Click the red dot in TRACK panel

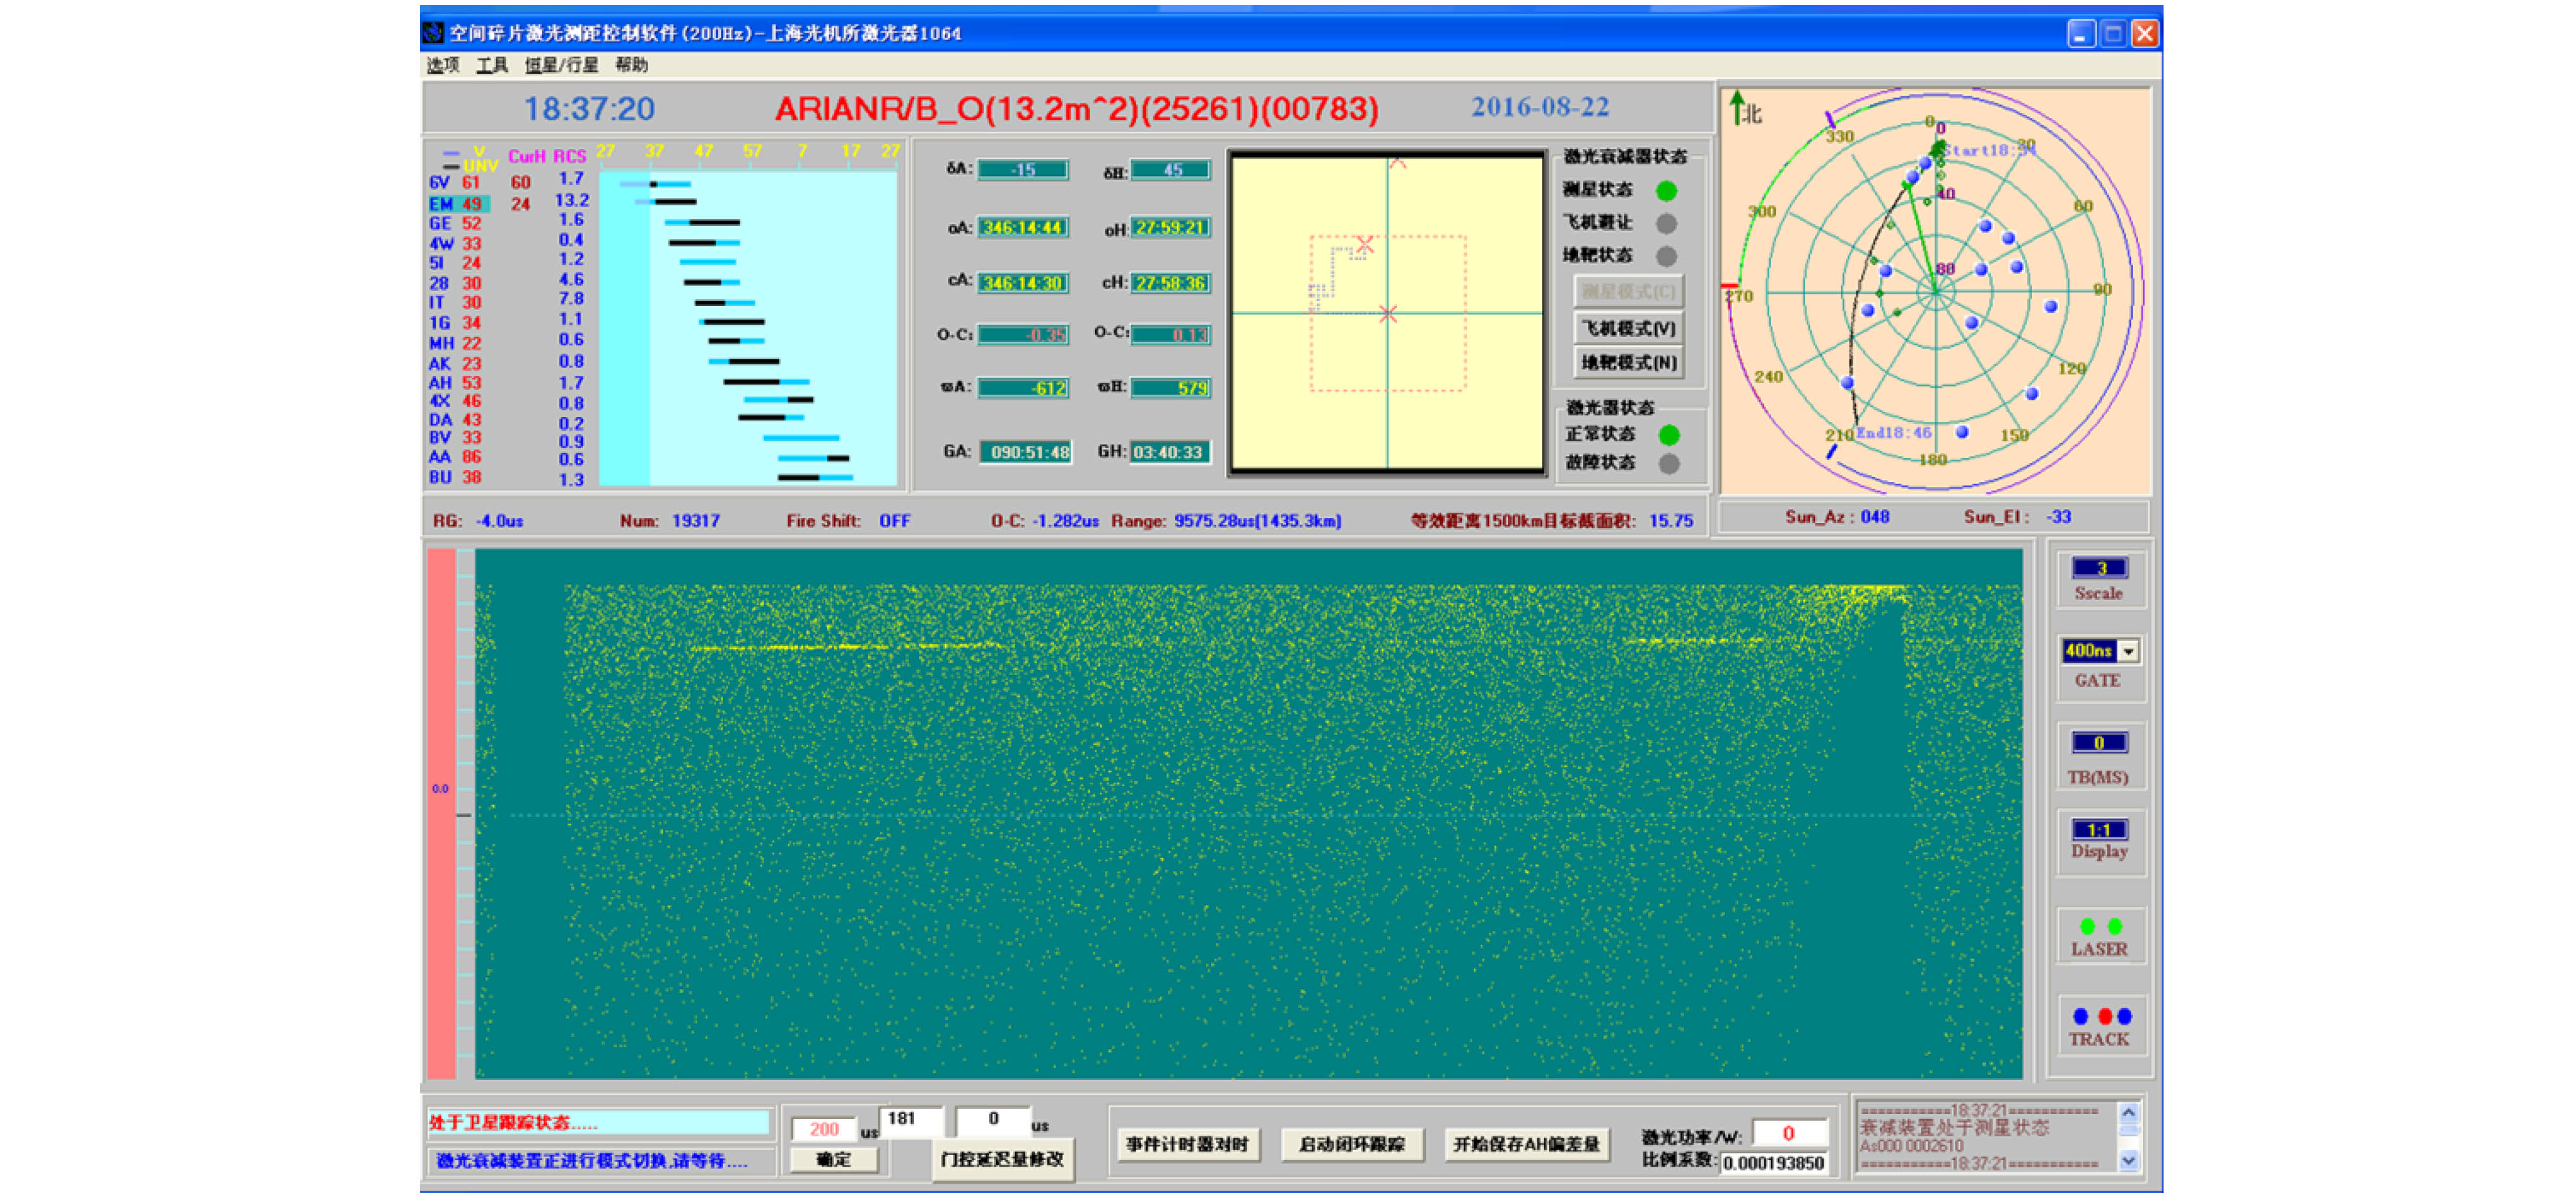(2105, 1016)
